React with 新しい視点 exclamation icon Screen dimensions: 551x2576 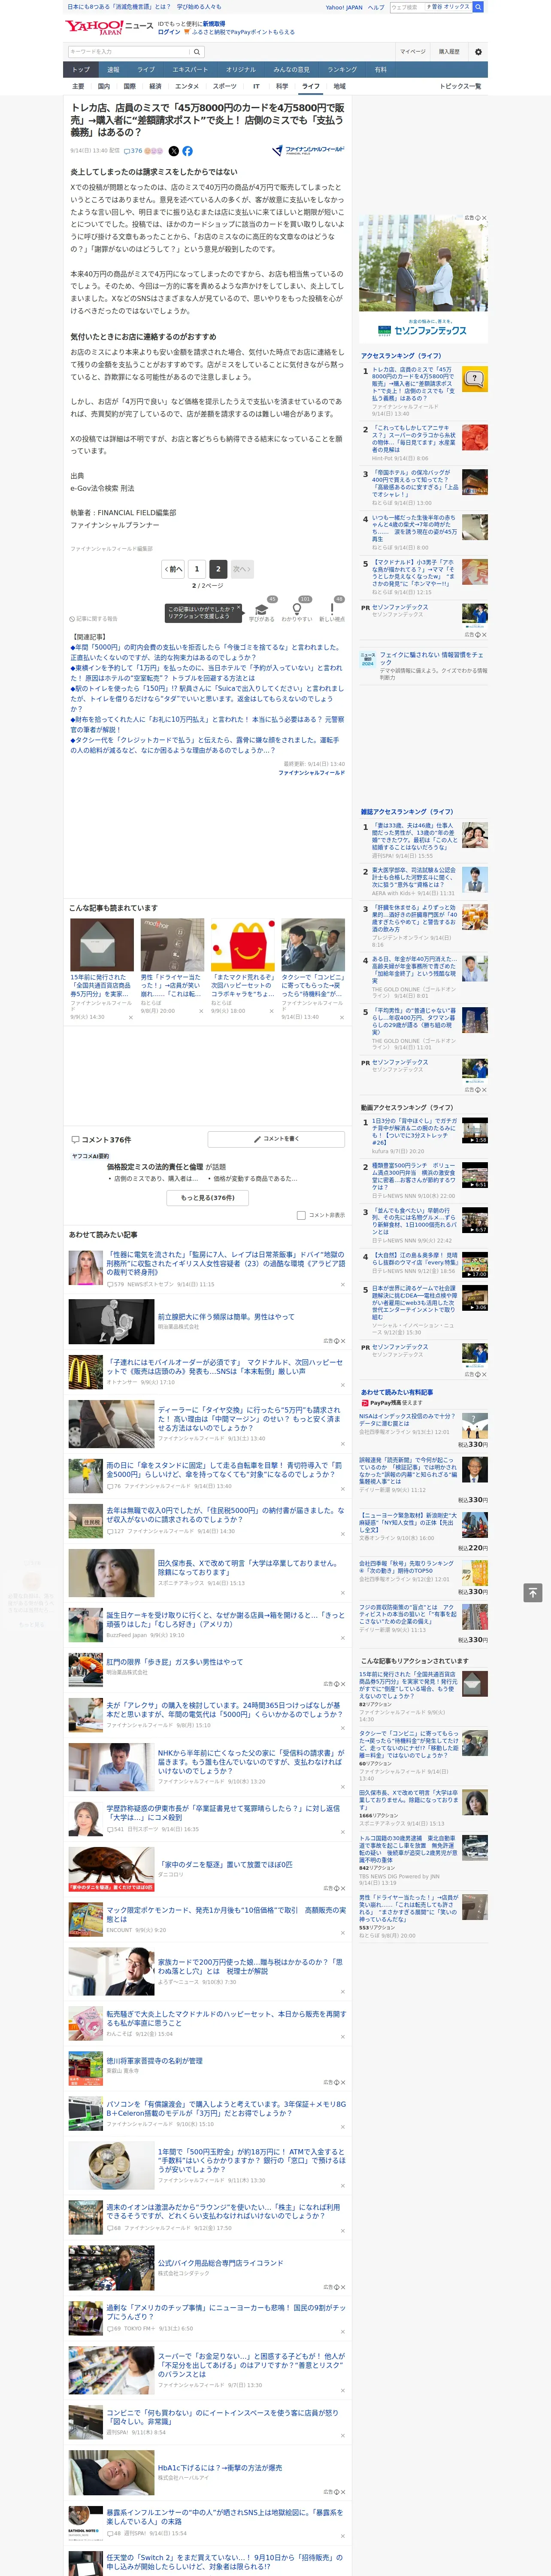pos(332,608)
